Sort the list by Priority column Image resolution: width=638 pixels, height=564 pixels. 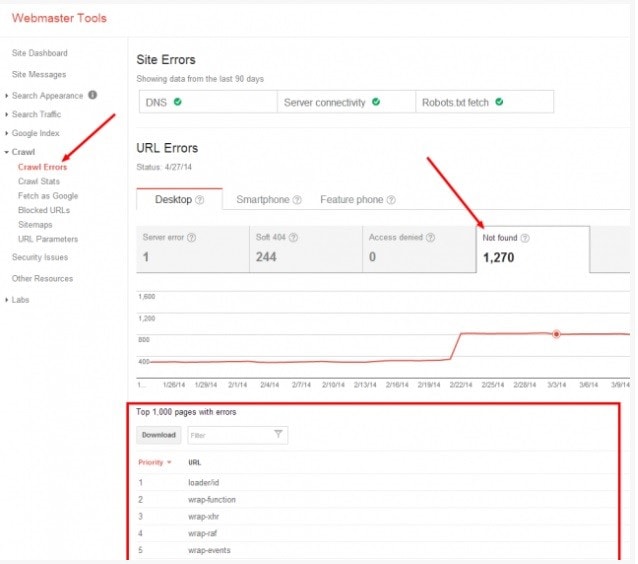(x=154, y=463)
